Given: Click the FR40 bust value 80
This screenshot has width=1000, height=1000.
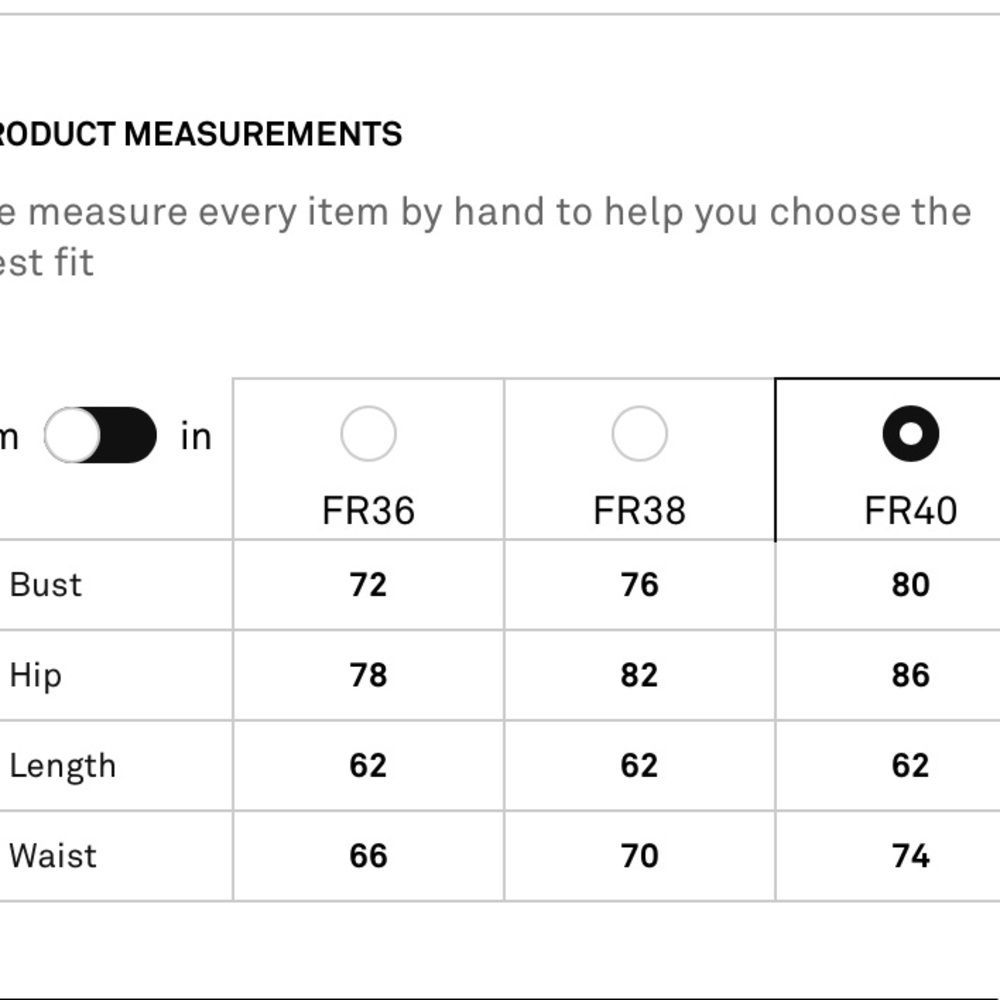Looking at the screenshot, I should click(910, 585).
